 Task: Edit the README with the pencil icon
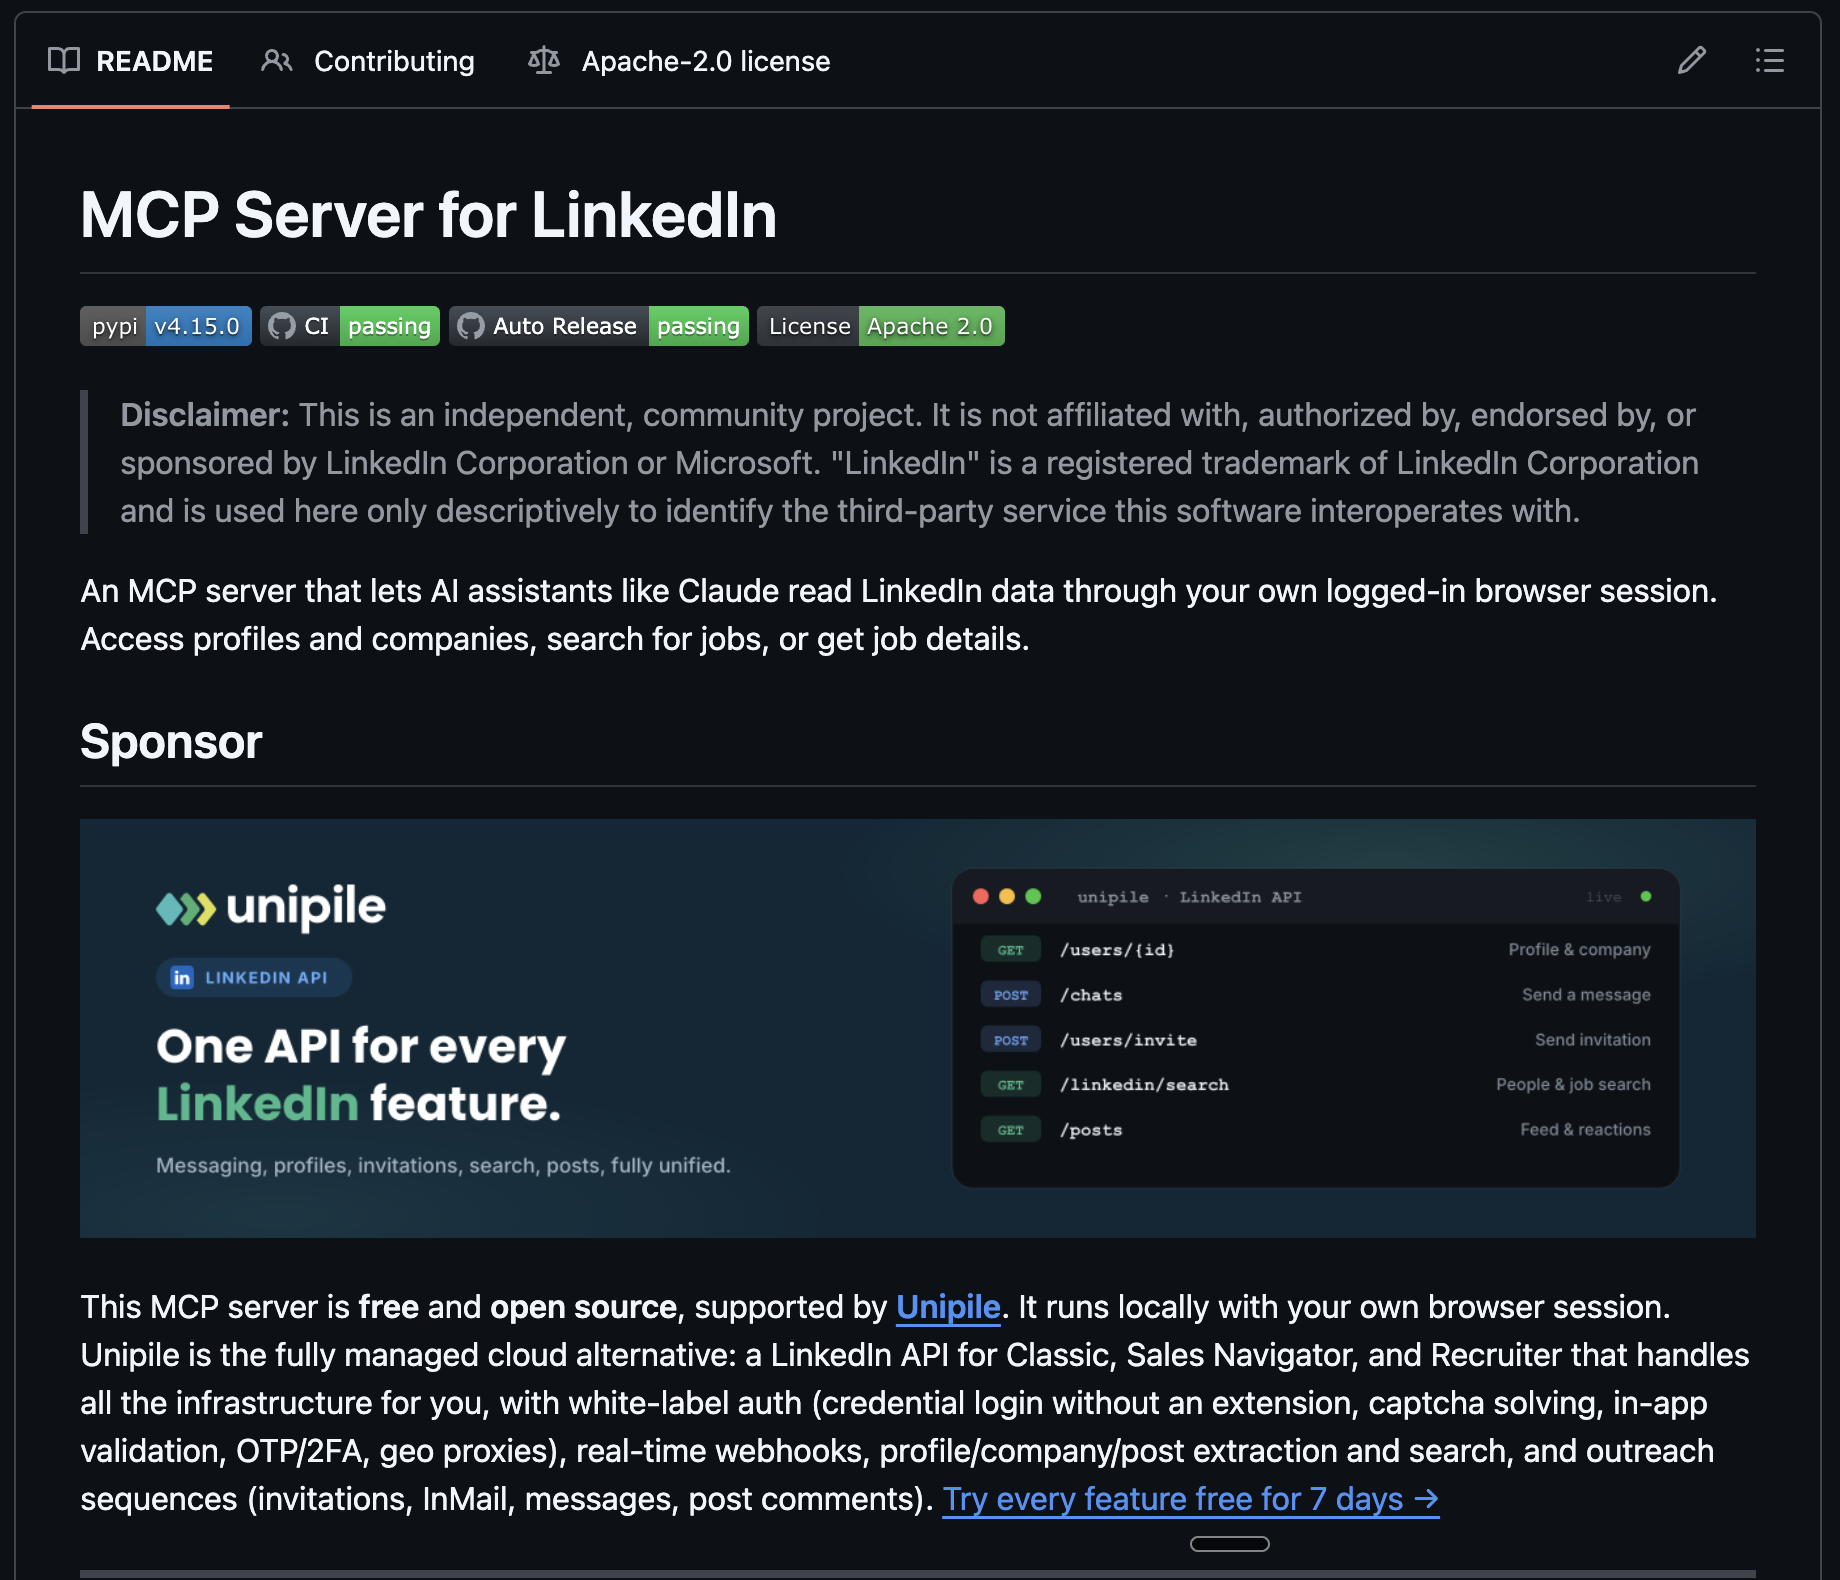(x=1692, y=61)
